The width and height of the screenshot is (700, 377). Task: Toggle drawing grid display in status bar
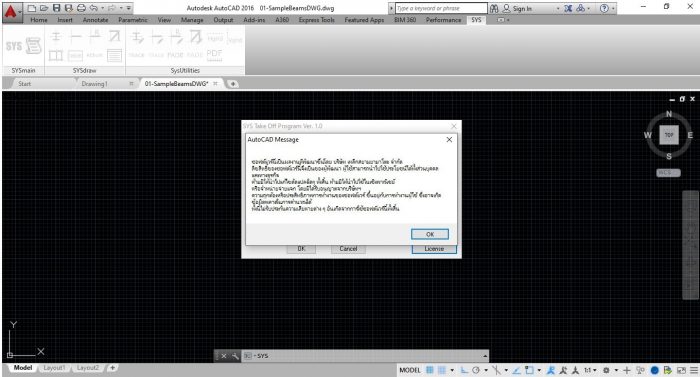(x=429, y=370)
